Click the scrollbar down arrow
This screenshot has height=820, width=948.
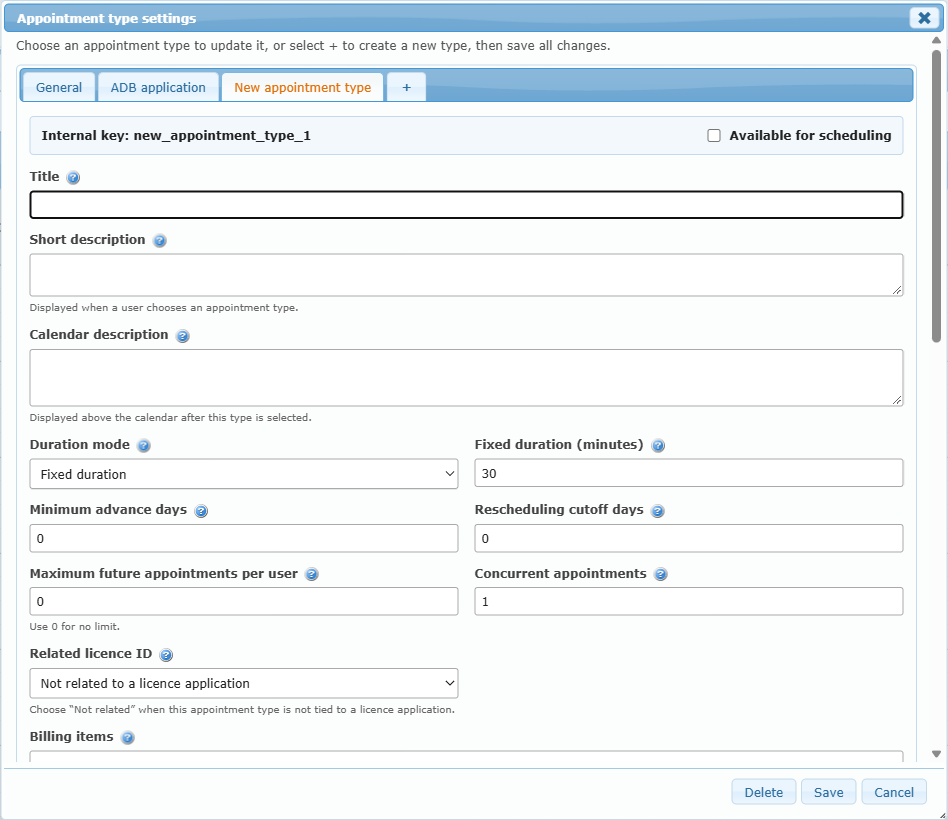tap(937, 754)
